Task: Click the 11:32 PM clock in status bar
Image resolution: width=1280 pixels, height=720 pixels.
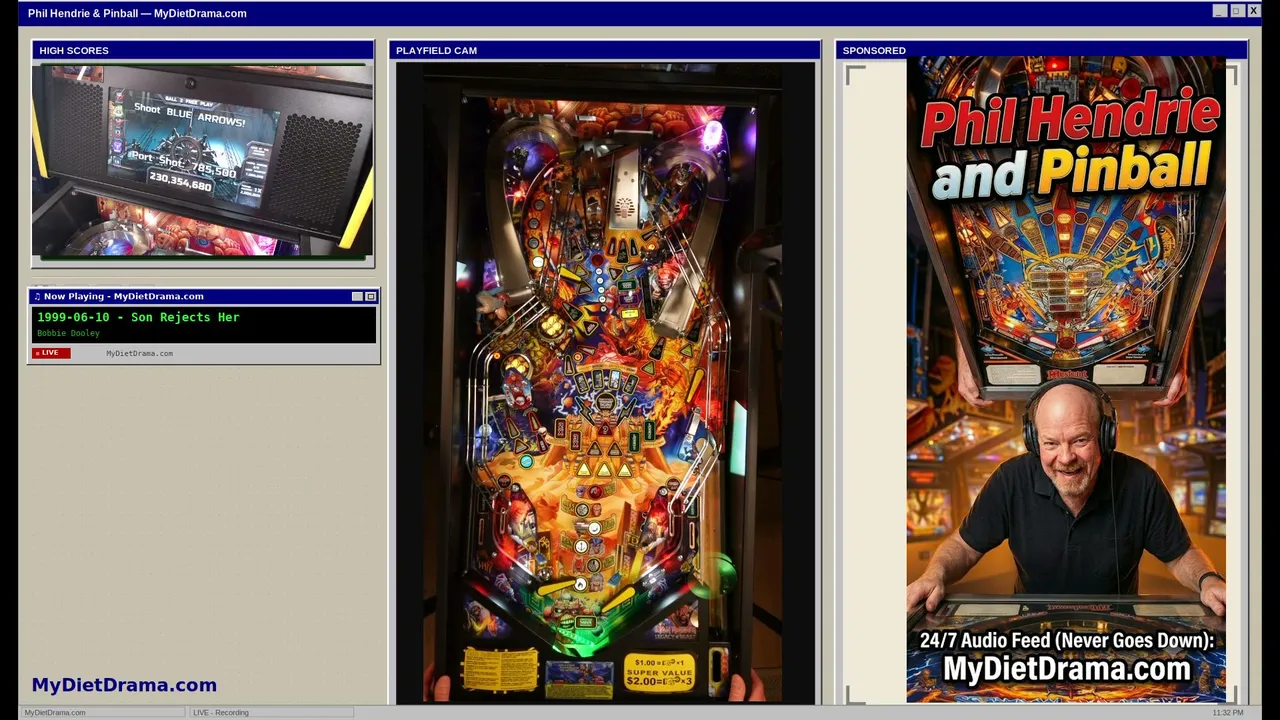Action: coord(1228,712)
